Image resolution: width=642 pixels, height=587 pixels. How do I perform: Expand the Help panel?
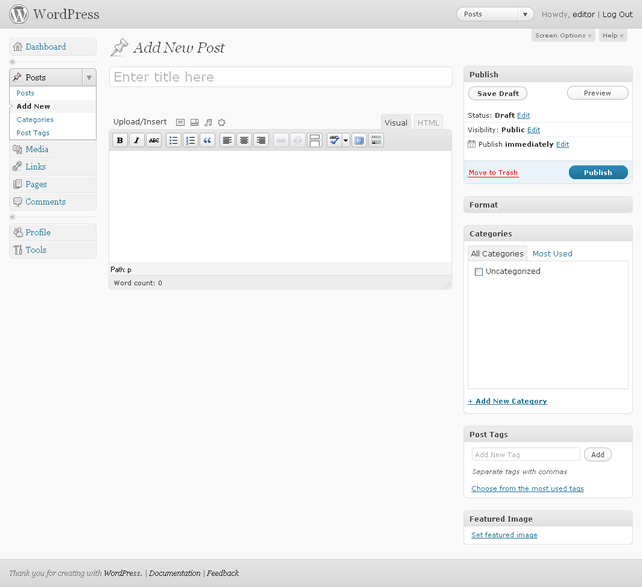pos(613,36)
